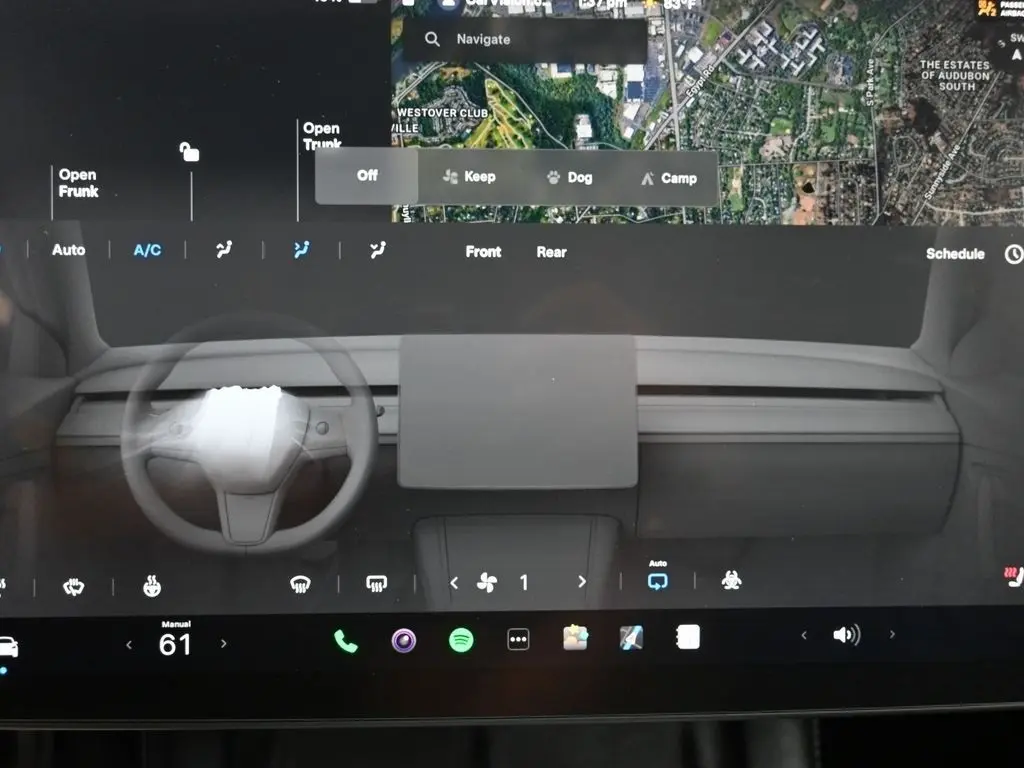
Task: Increase fan speed with right arrow
Action: click(582, 582)
